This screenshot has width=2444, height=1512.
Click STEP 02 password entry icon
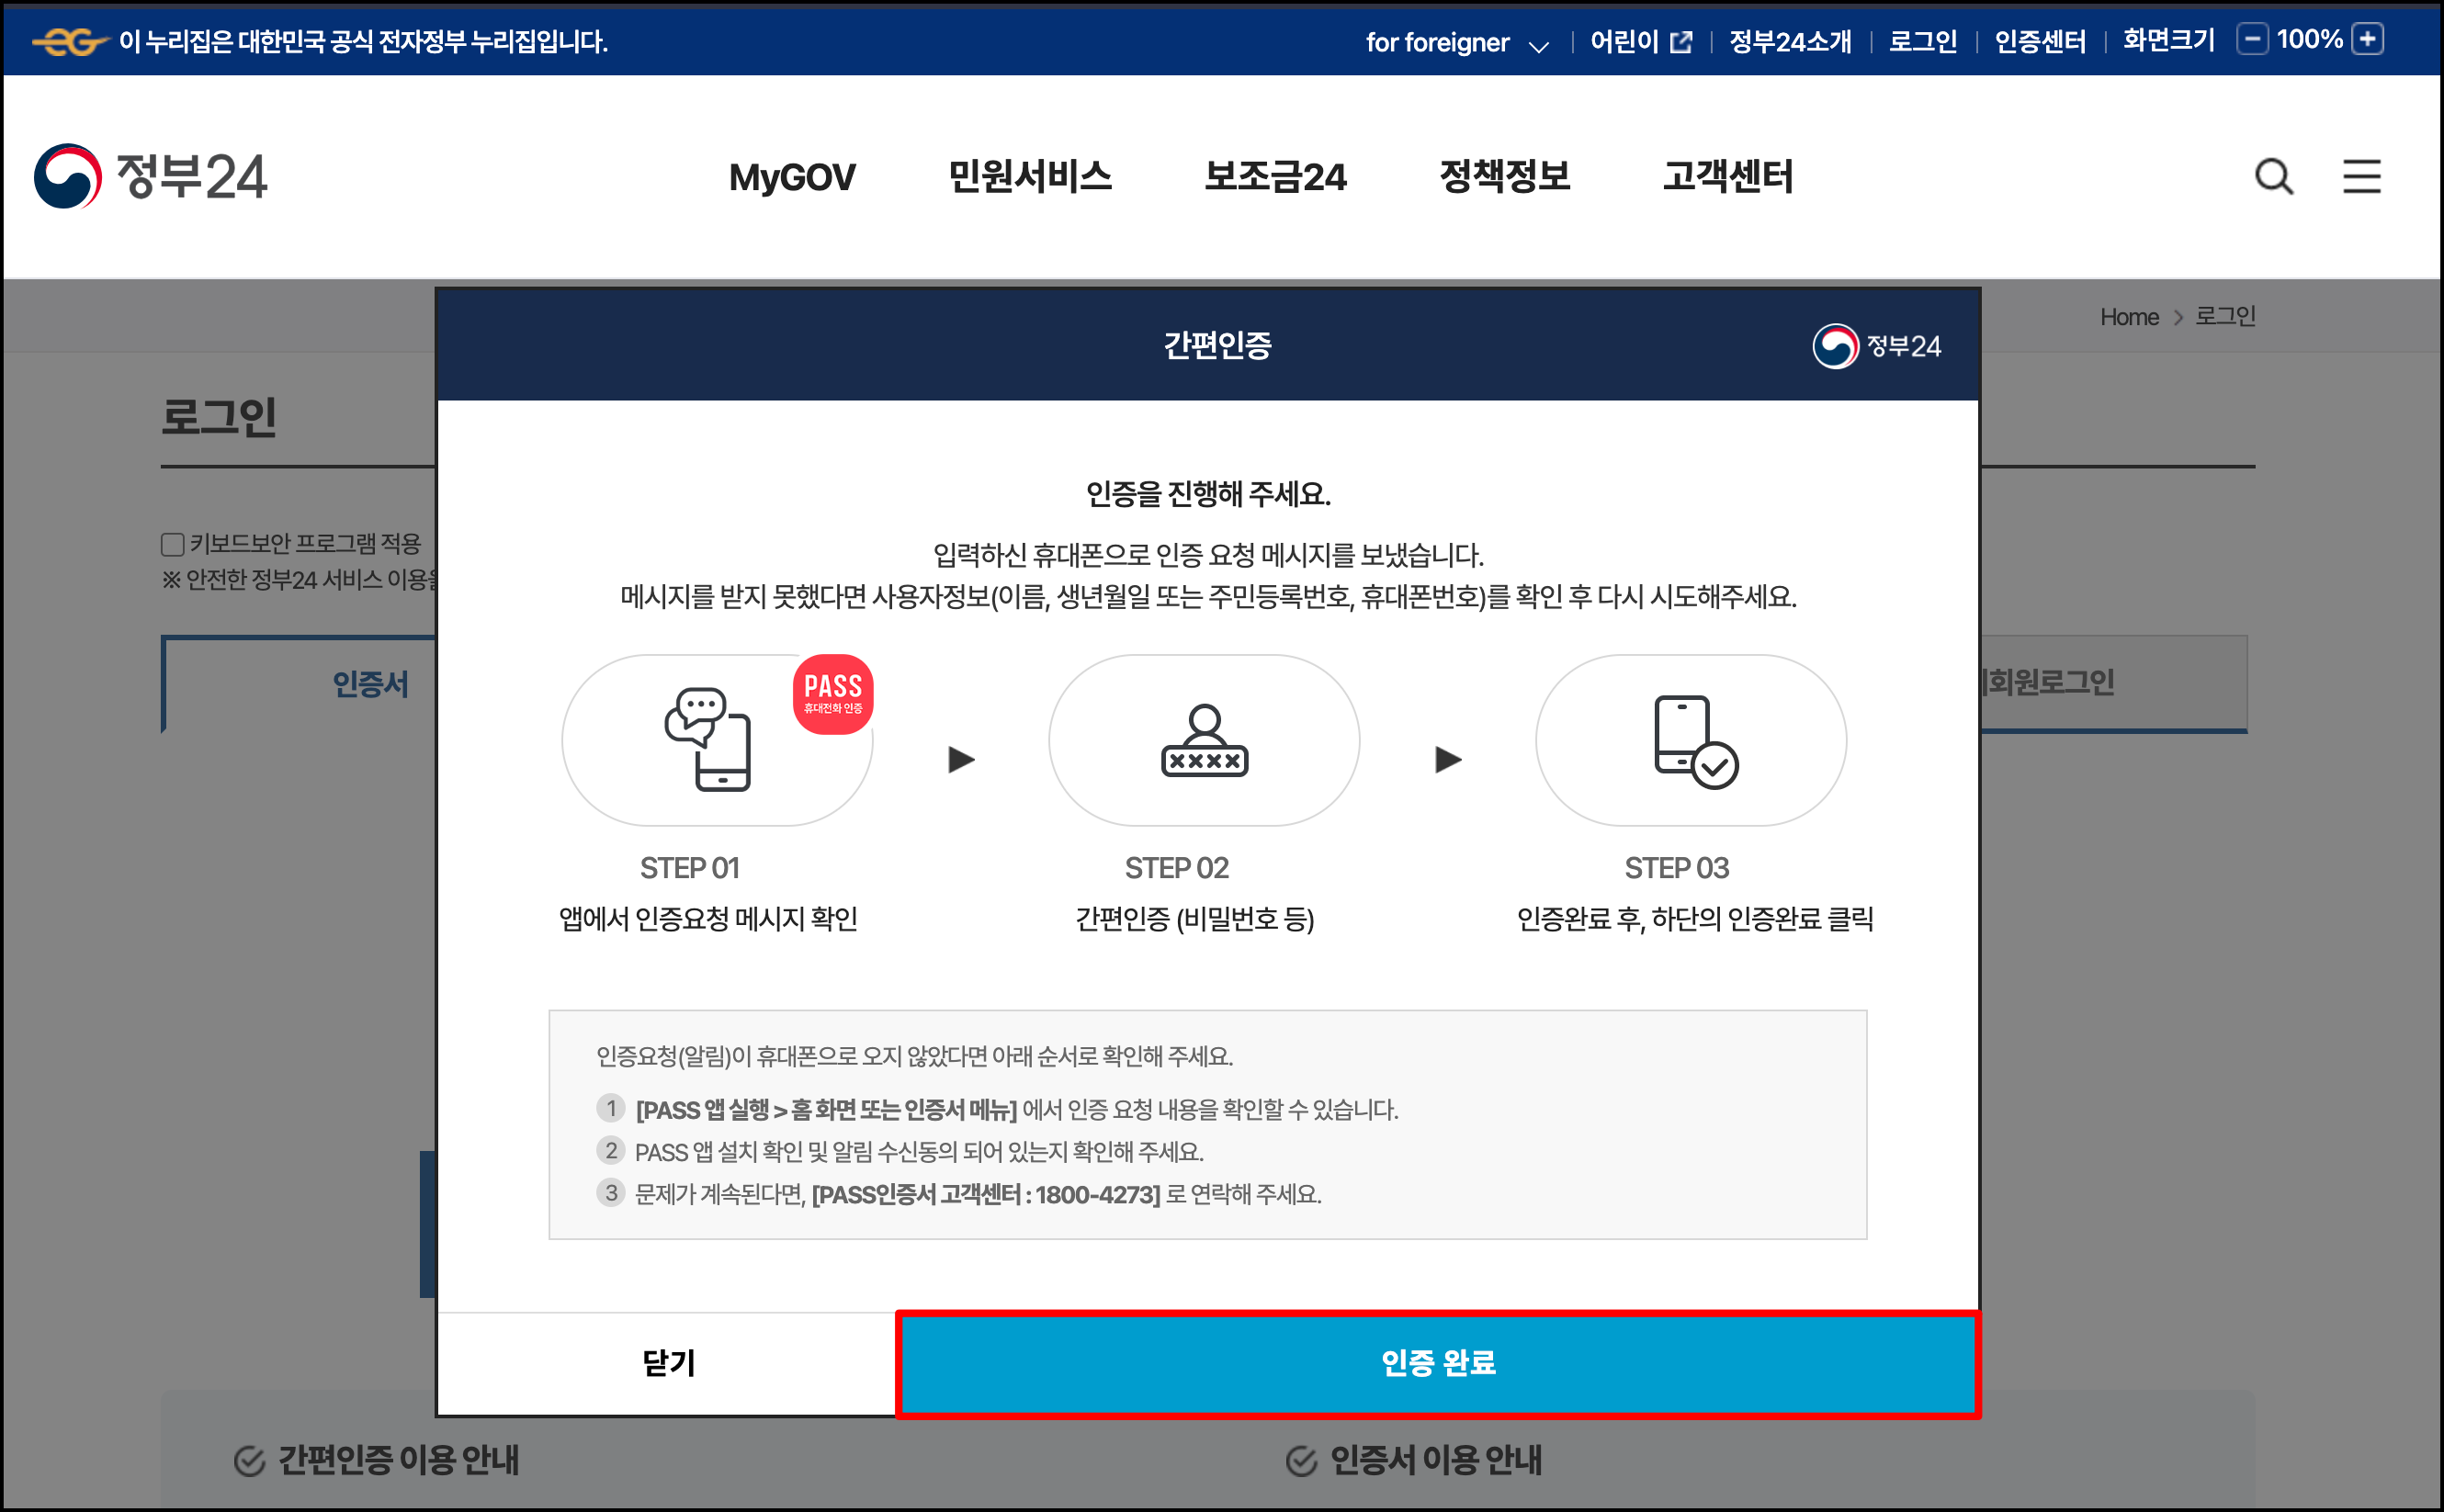coord(1204,741)
